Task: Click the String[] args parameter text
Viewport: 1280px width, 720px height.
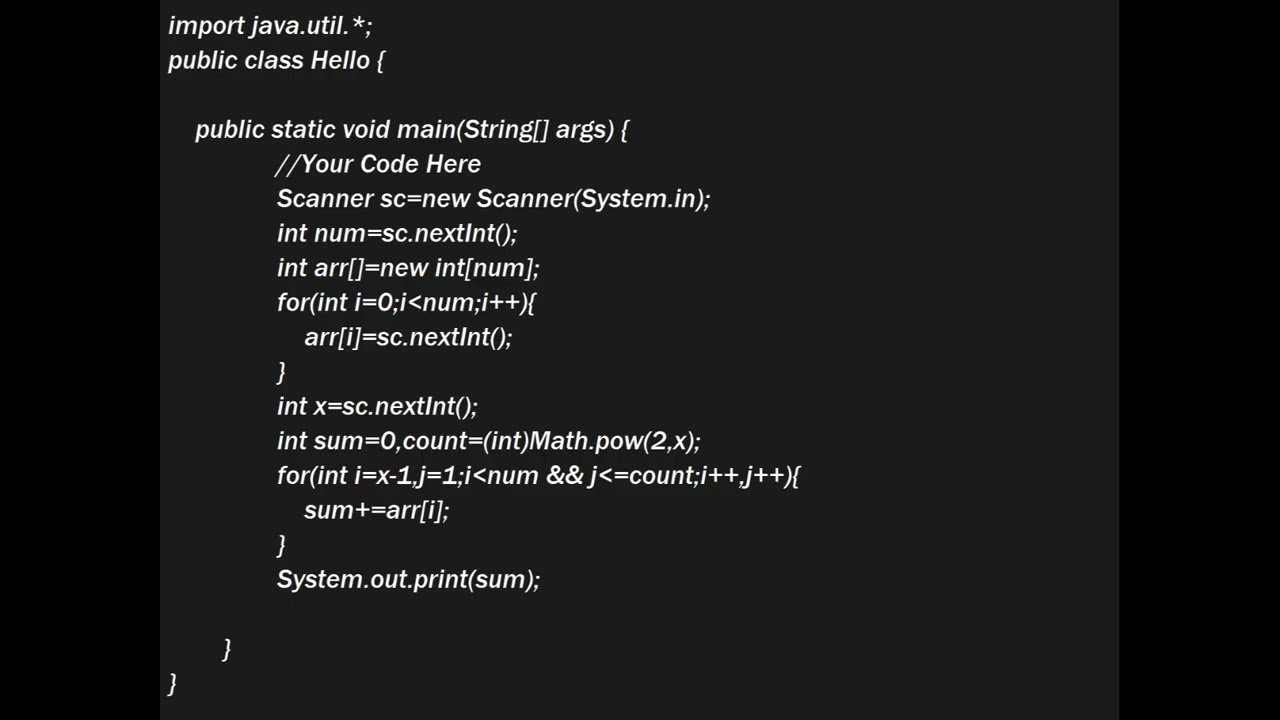Action: tap(536, 130)
